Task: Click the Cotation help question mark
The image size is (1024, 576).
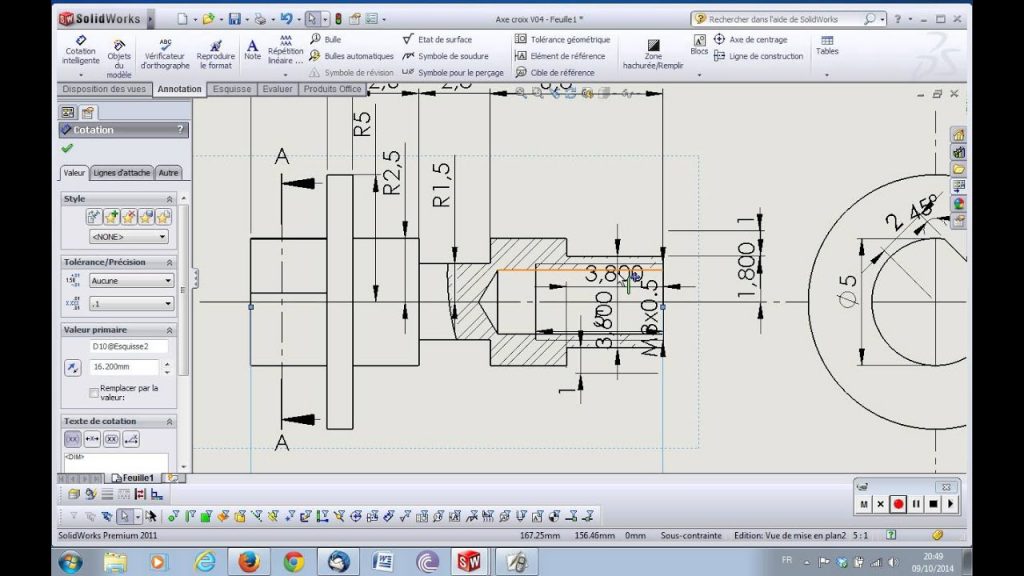Action: coord(180,129)
